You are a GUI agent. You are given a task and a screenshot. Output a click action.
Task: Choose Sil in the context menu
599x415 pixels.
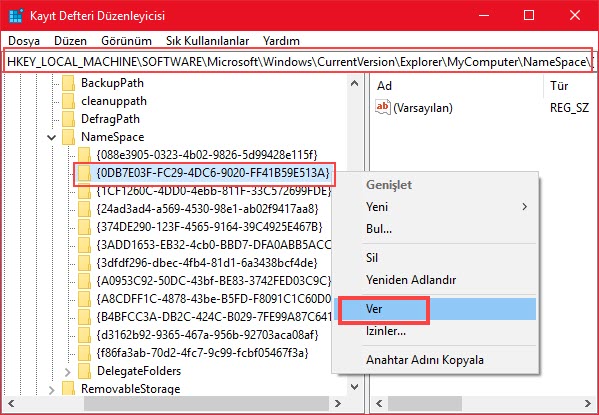[x=435, y=258]
